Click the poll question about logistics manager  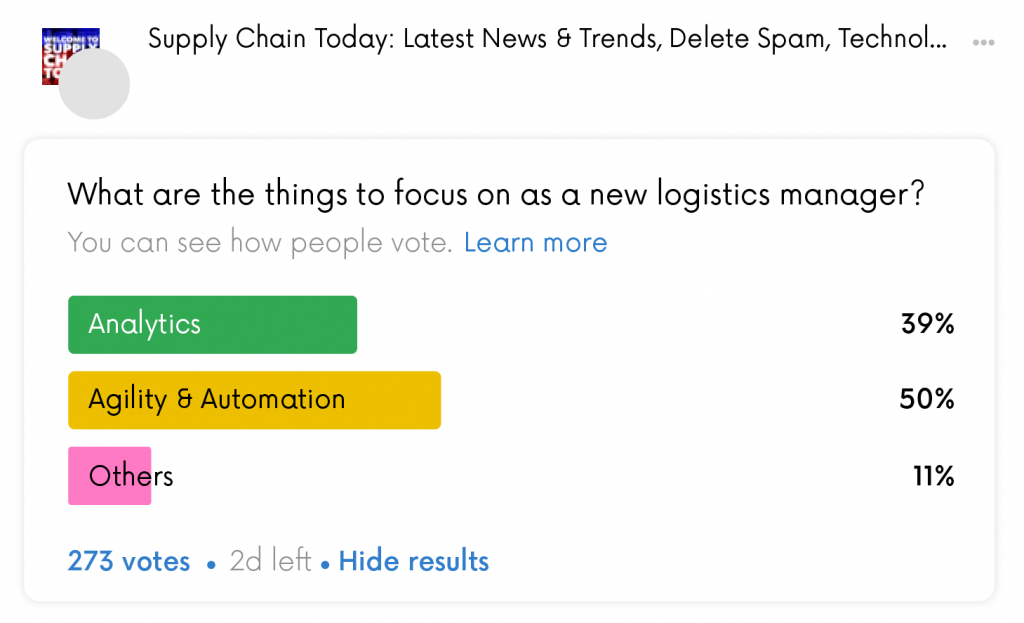tap(496, 195)
